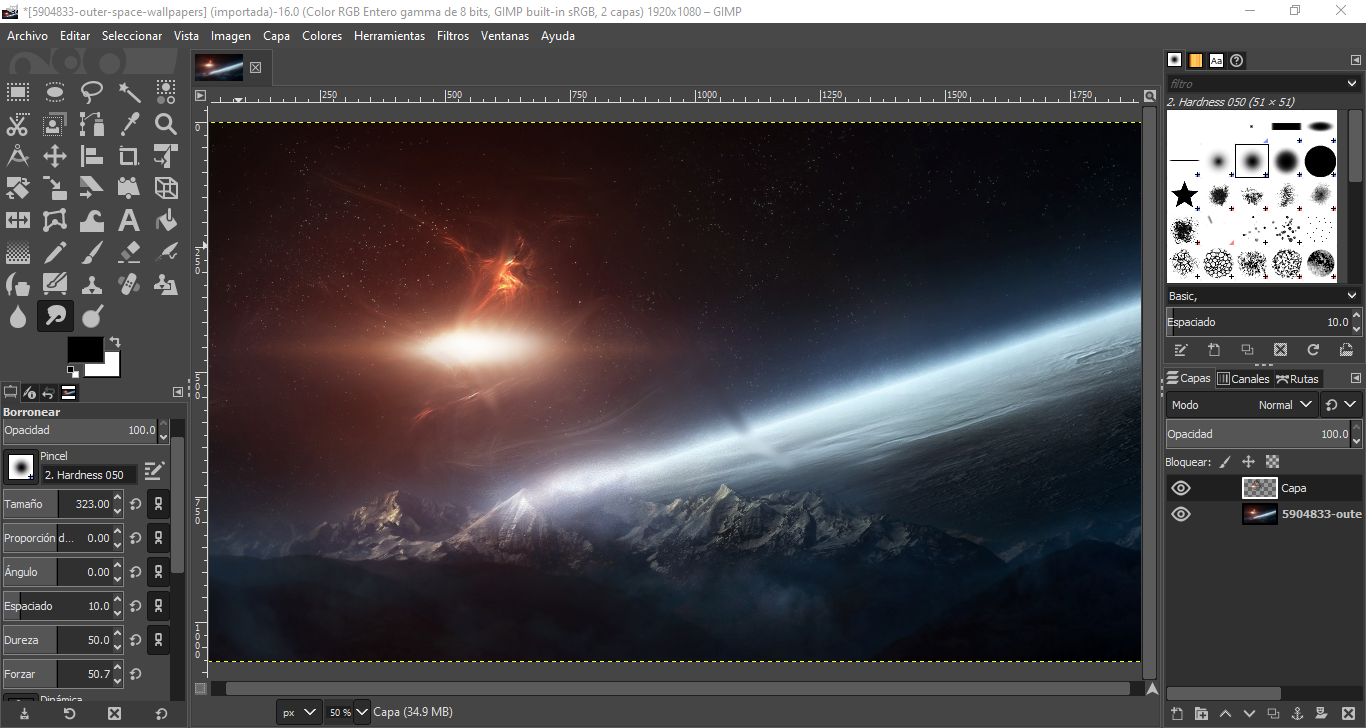Select the Eraser tool

(129, 252)
